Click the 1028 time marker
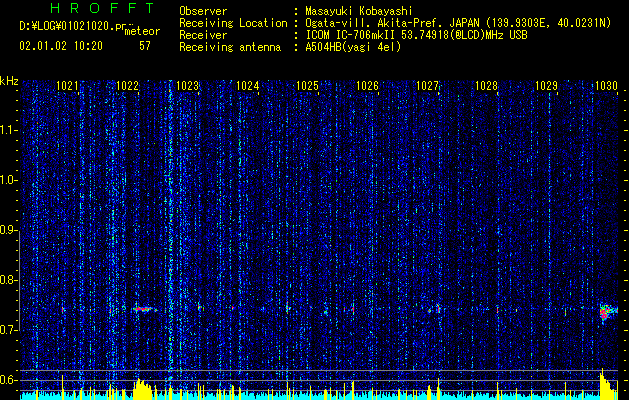The image size is (629, 400). [487, 85]
